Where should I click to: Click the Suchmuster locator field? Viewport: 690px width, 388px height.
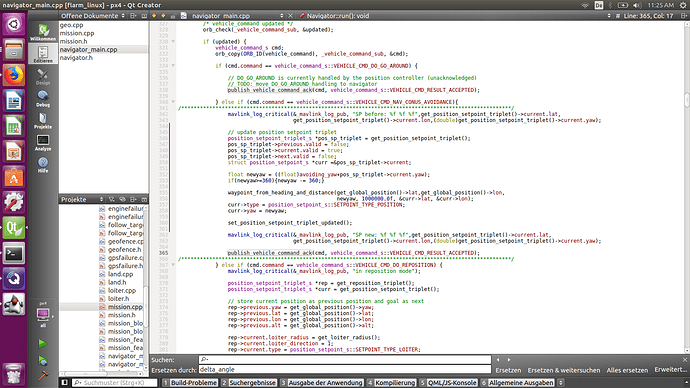click(x=115, y=383)
